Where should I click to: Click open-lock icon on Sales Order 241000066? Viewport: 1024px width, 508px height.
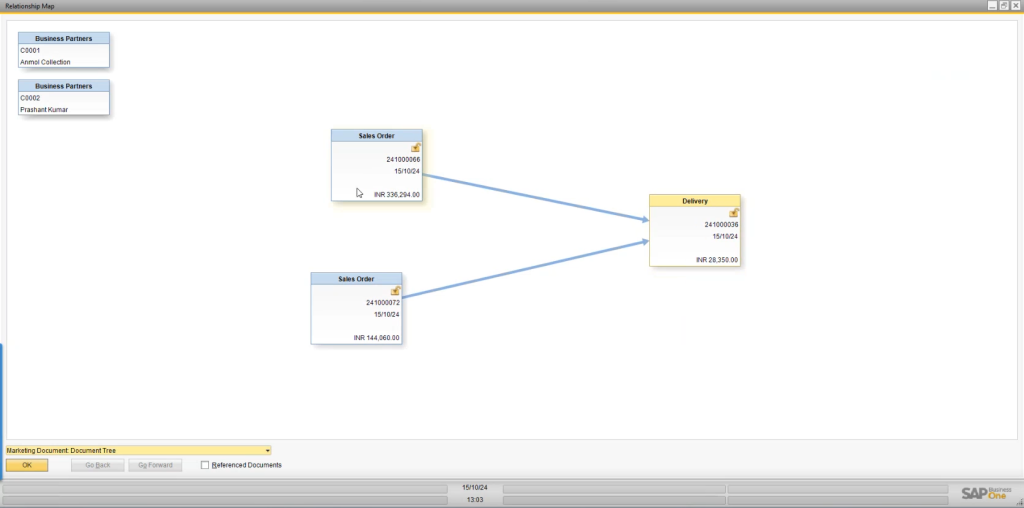click(x=416, y=148)
